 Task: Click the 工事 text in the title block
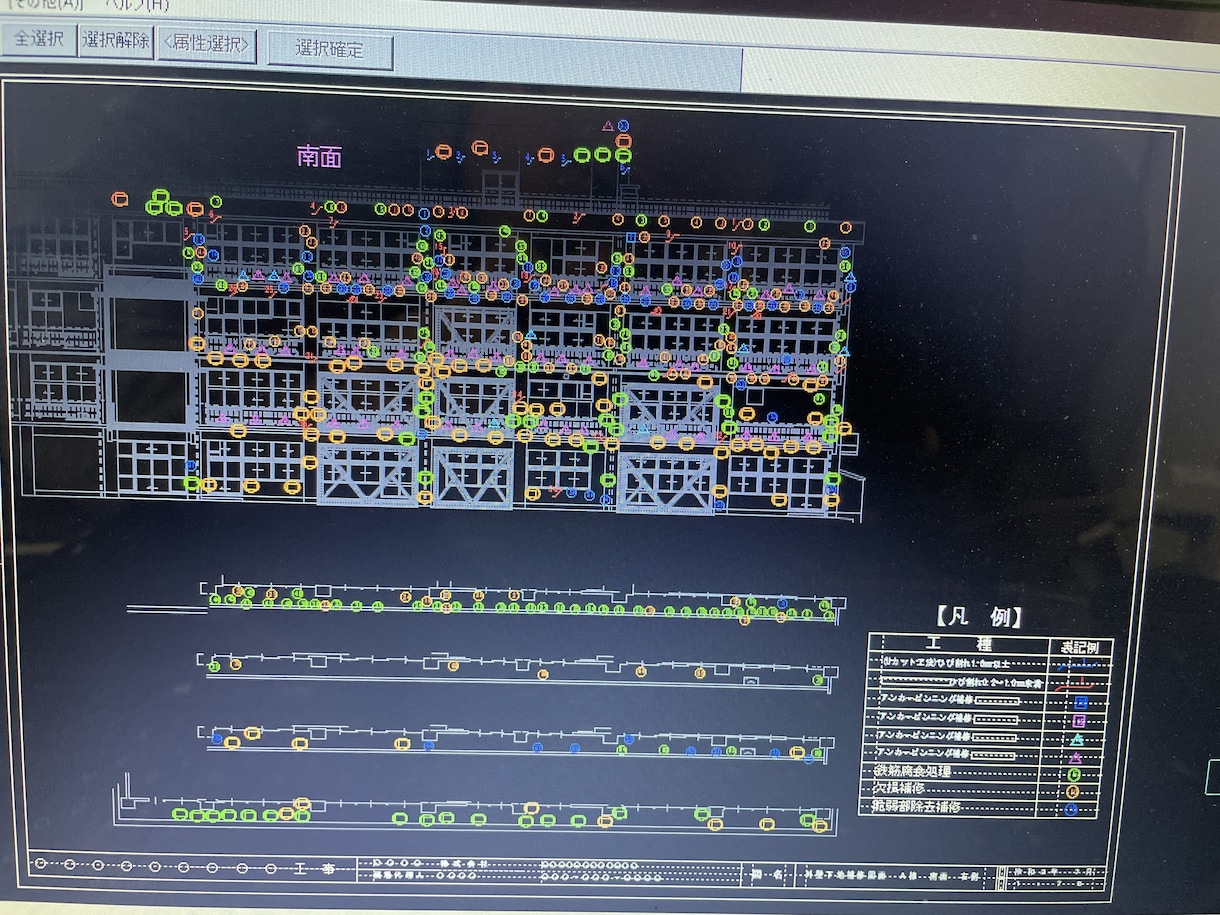(x=313, y=870)
